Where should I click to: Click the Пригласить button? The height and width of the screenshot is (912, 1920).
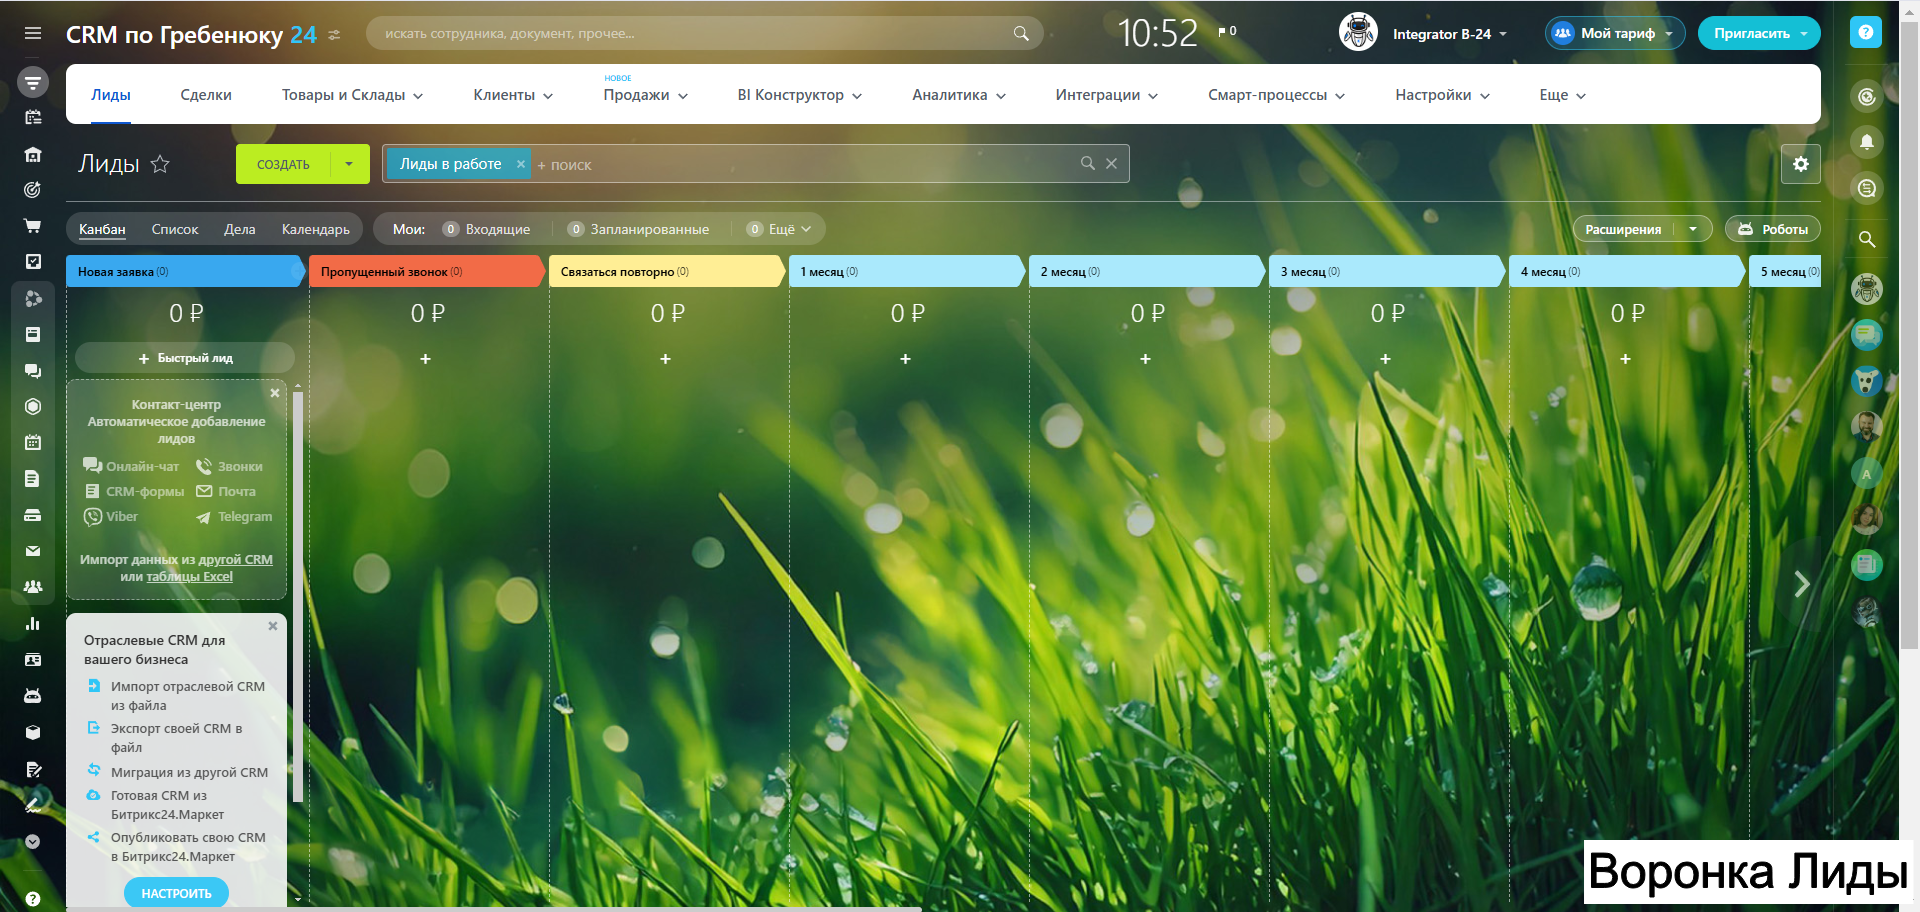[1751, 33]
